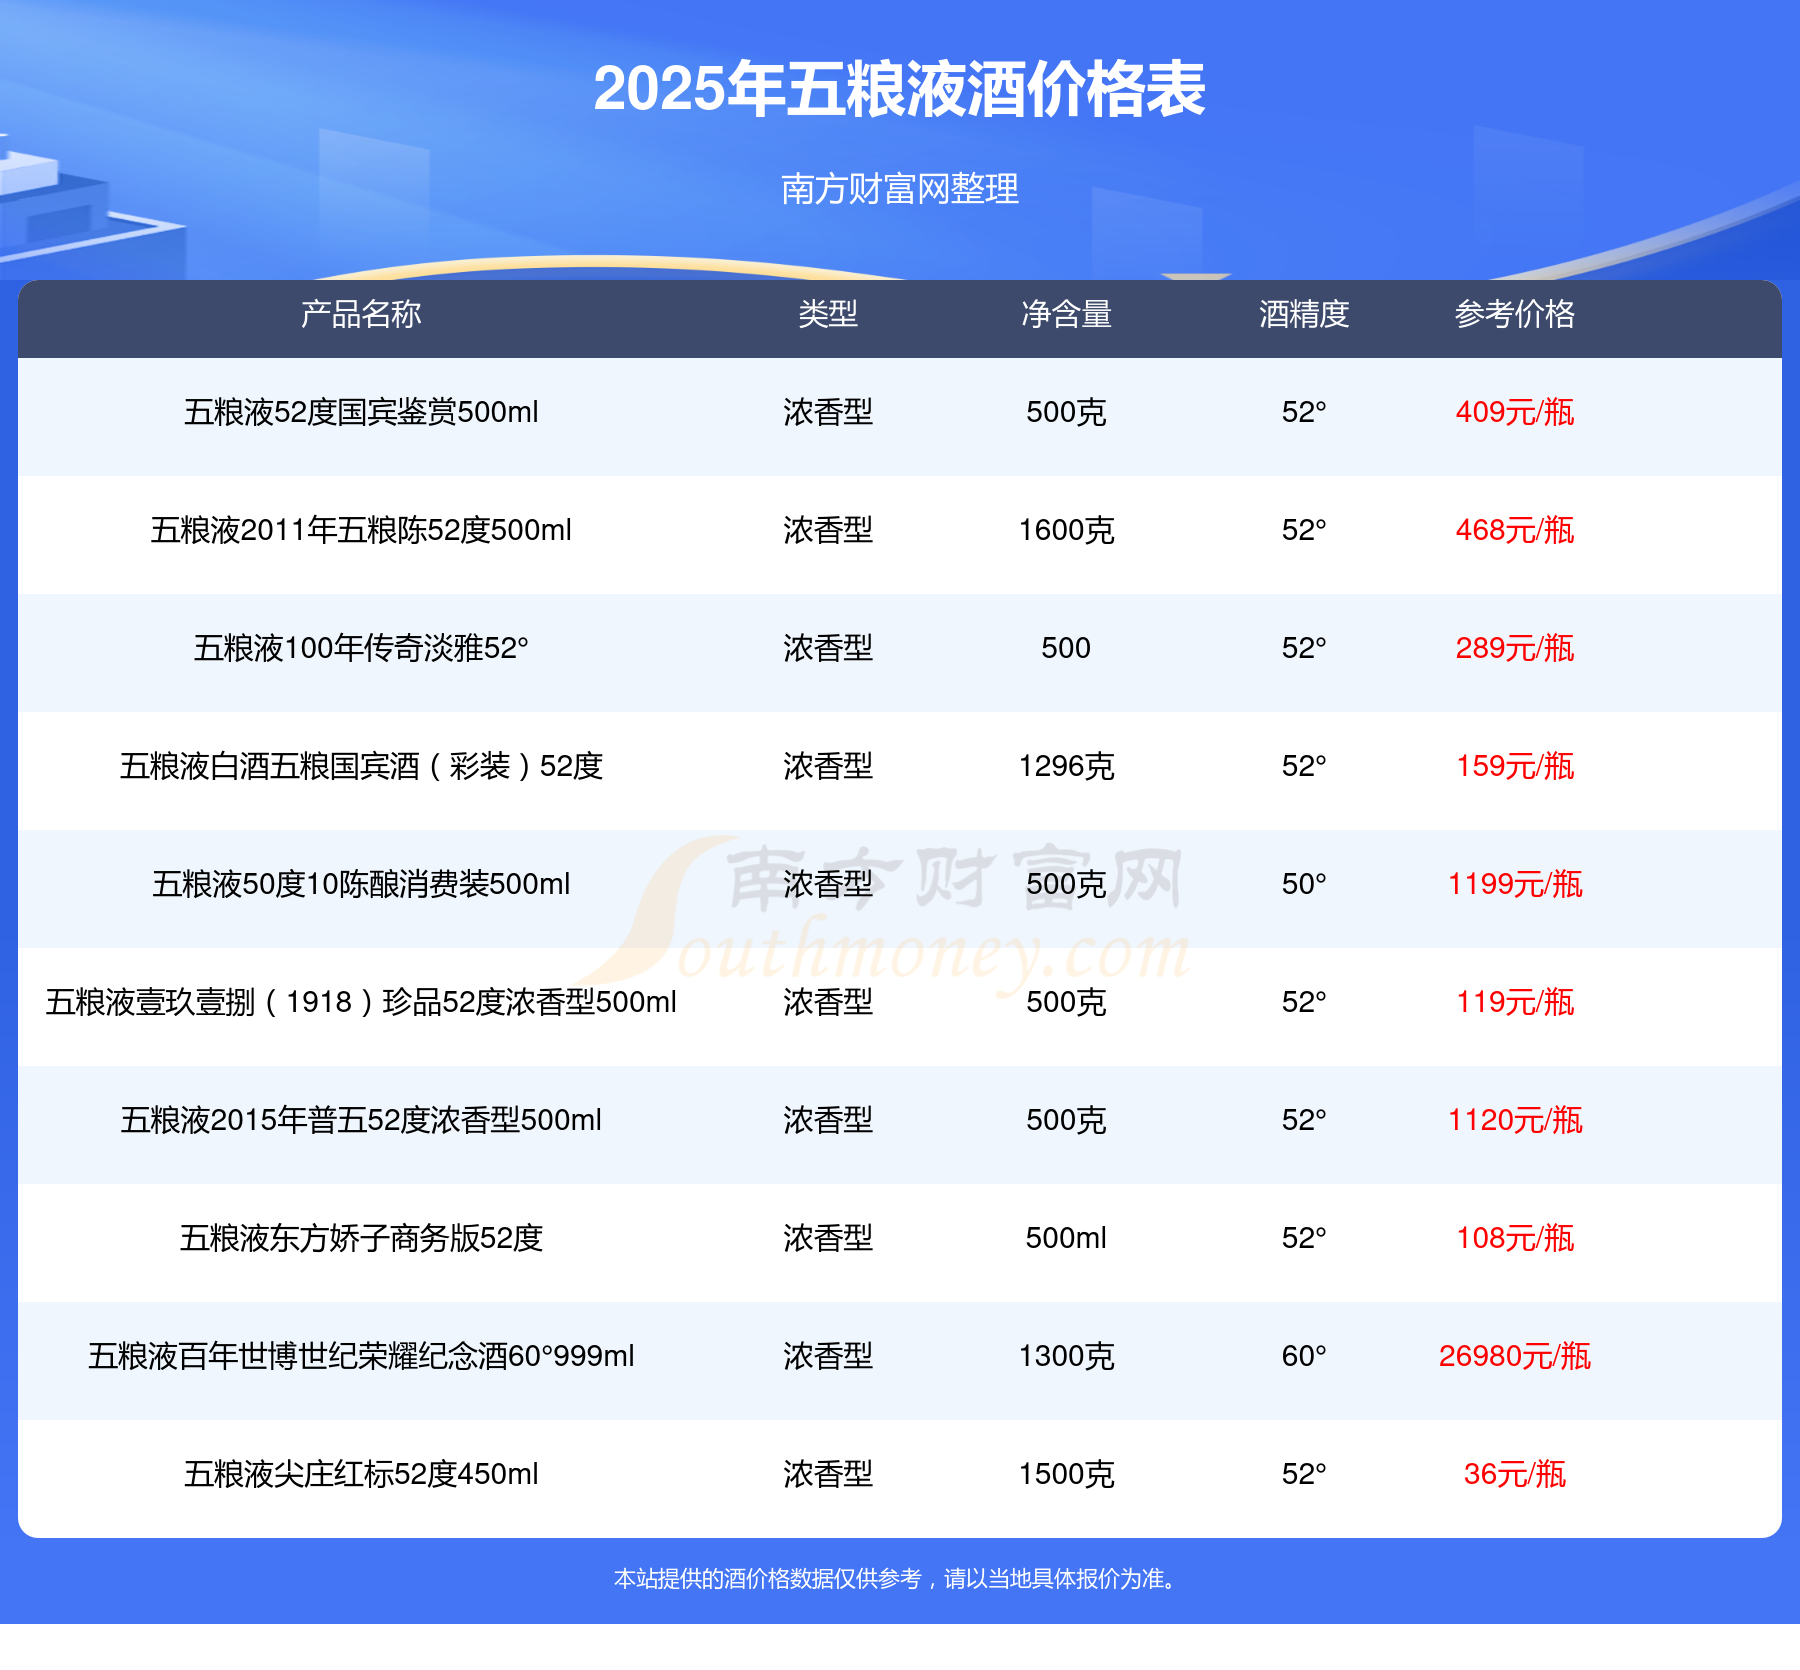
Task: Click product name 五粮液白酒五粮国宾酒（彩装）52度
Action: [x=361, y=766]
